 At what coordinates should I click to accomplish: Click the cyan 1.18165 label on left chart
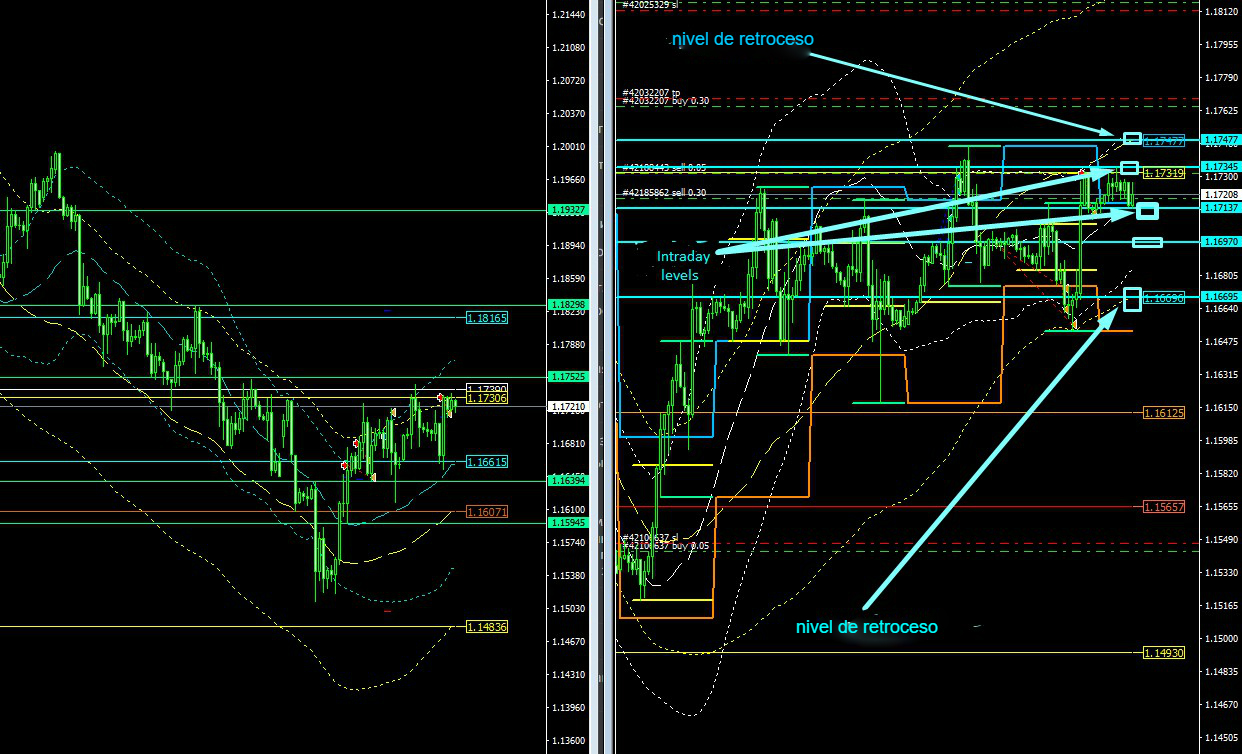(x=487, y=318)
